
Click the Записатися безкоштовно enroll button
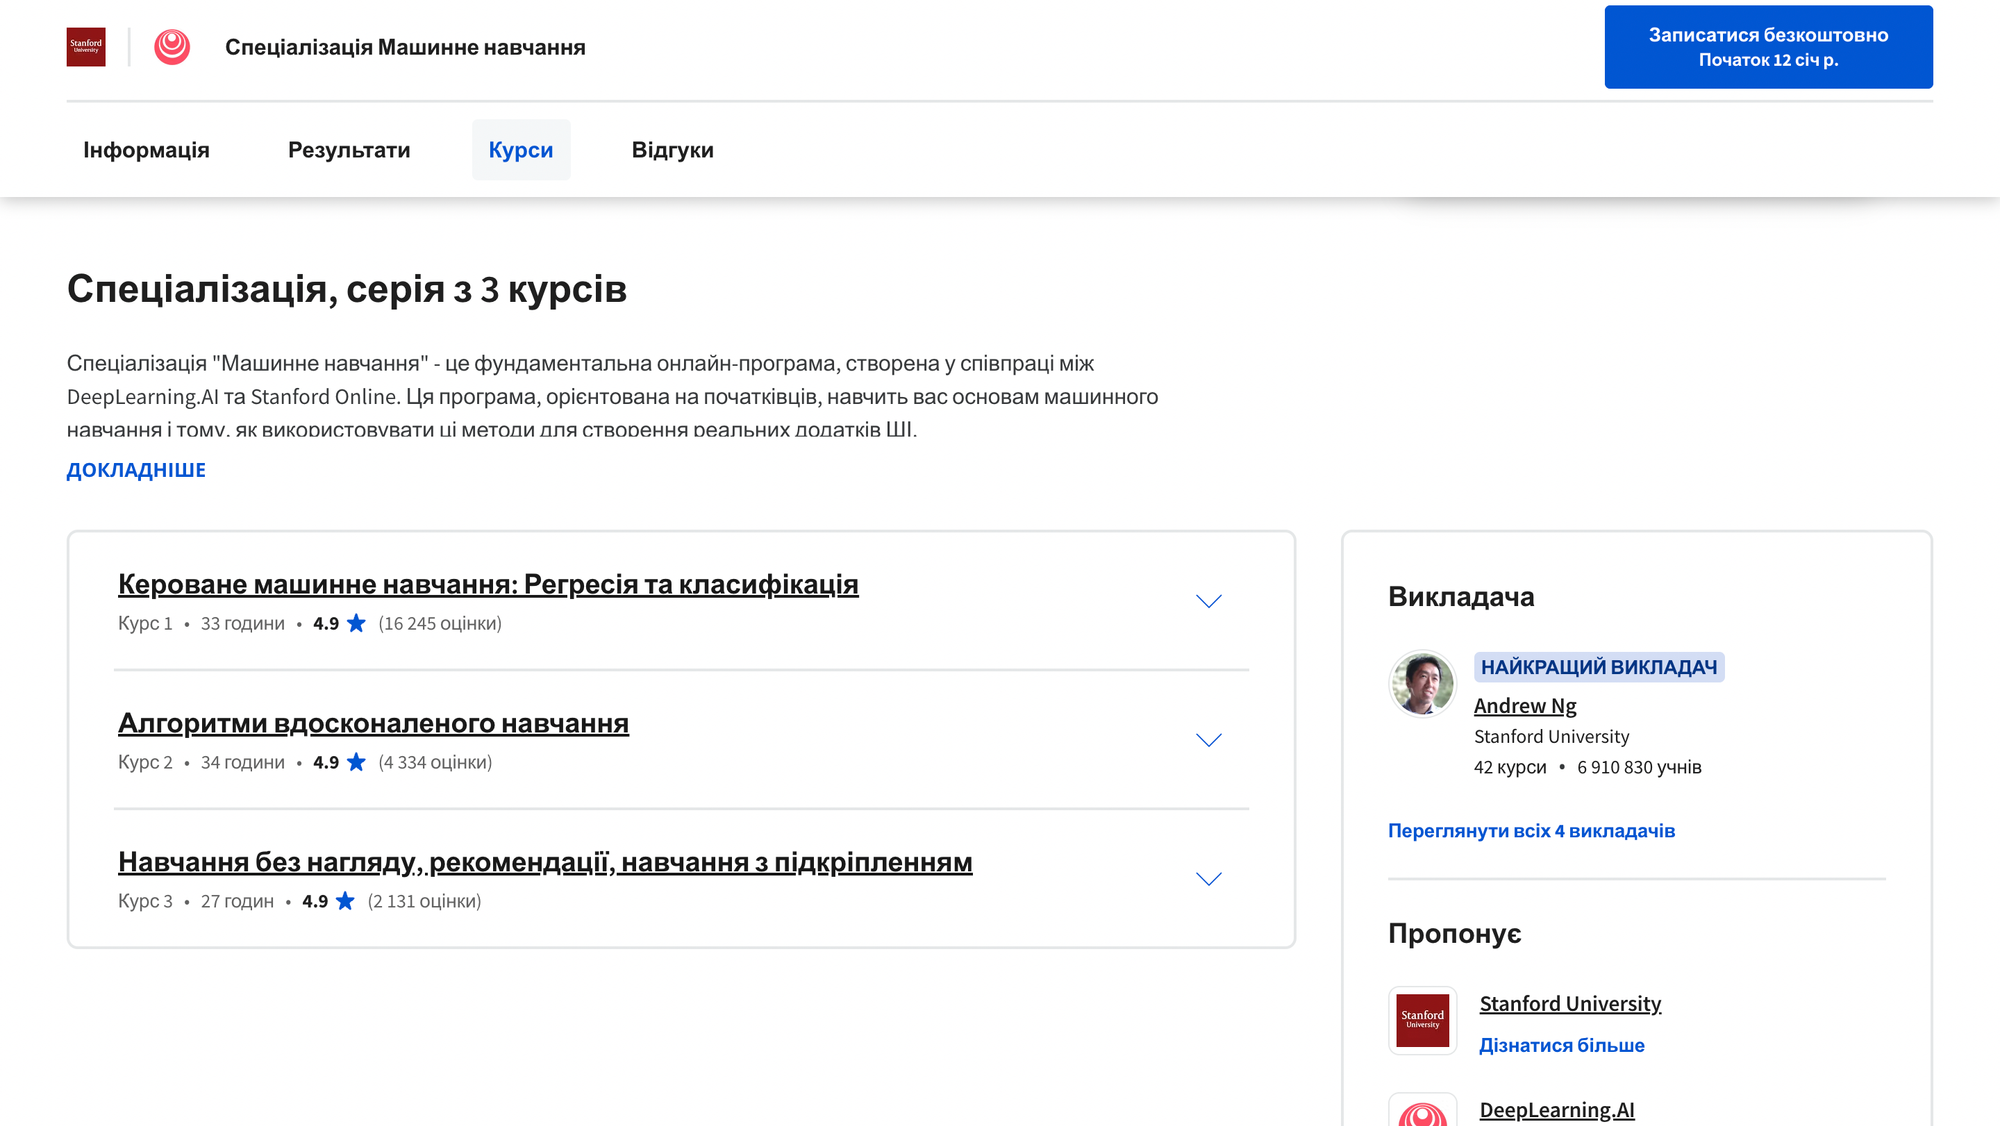pyautogui.click(x=1768, y=47)
